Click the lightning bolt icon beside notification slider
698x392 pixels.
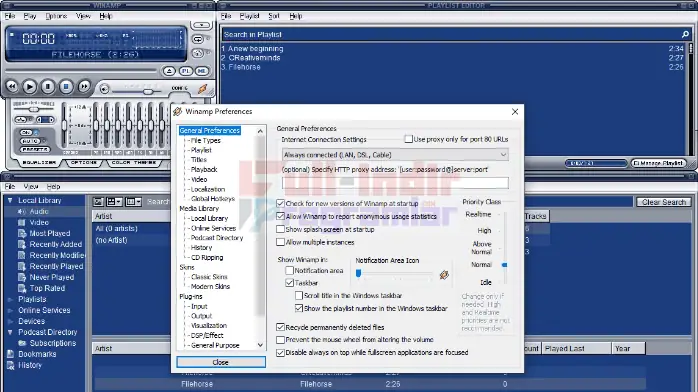point(444,275)
